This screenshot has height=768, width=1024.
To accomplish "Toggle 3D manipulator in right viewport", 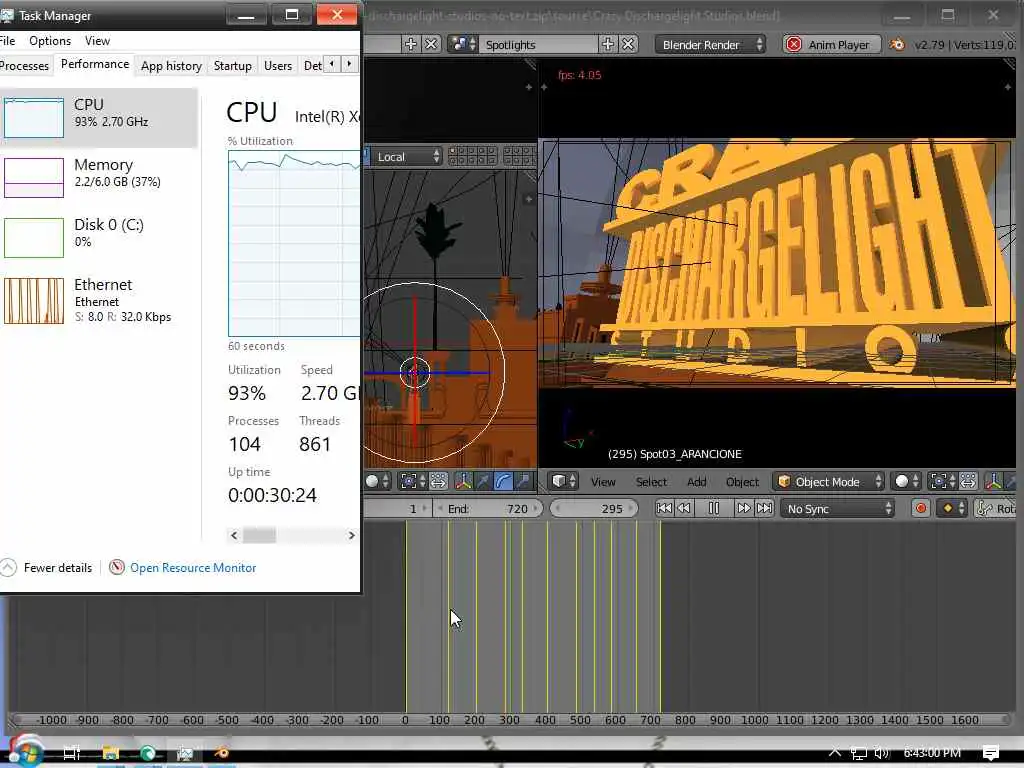I will click(x=993, y=482).
